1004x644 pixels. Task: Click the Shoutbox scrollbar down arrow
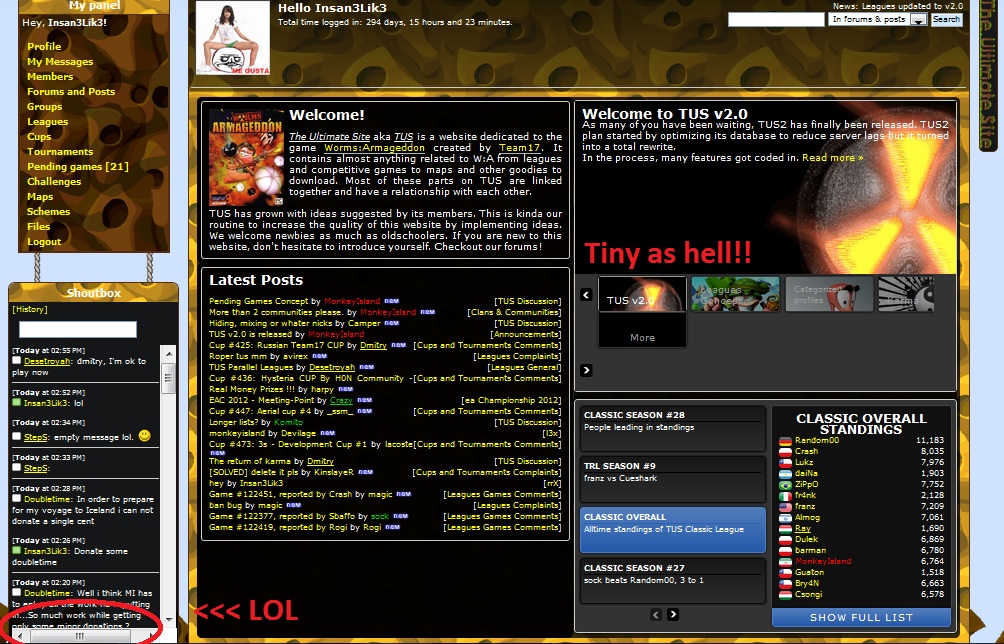click(x=169, y=619)
